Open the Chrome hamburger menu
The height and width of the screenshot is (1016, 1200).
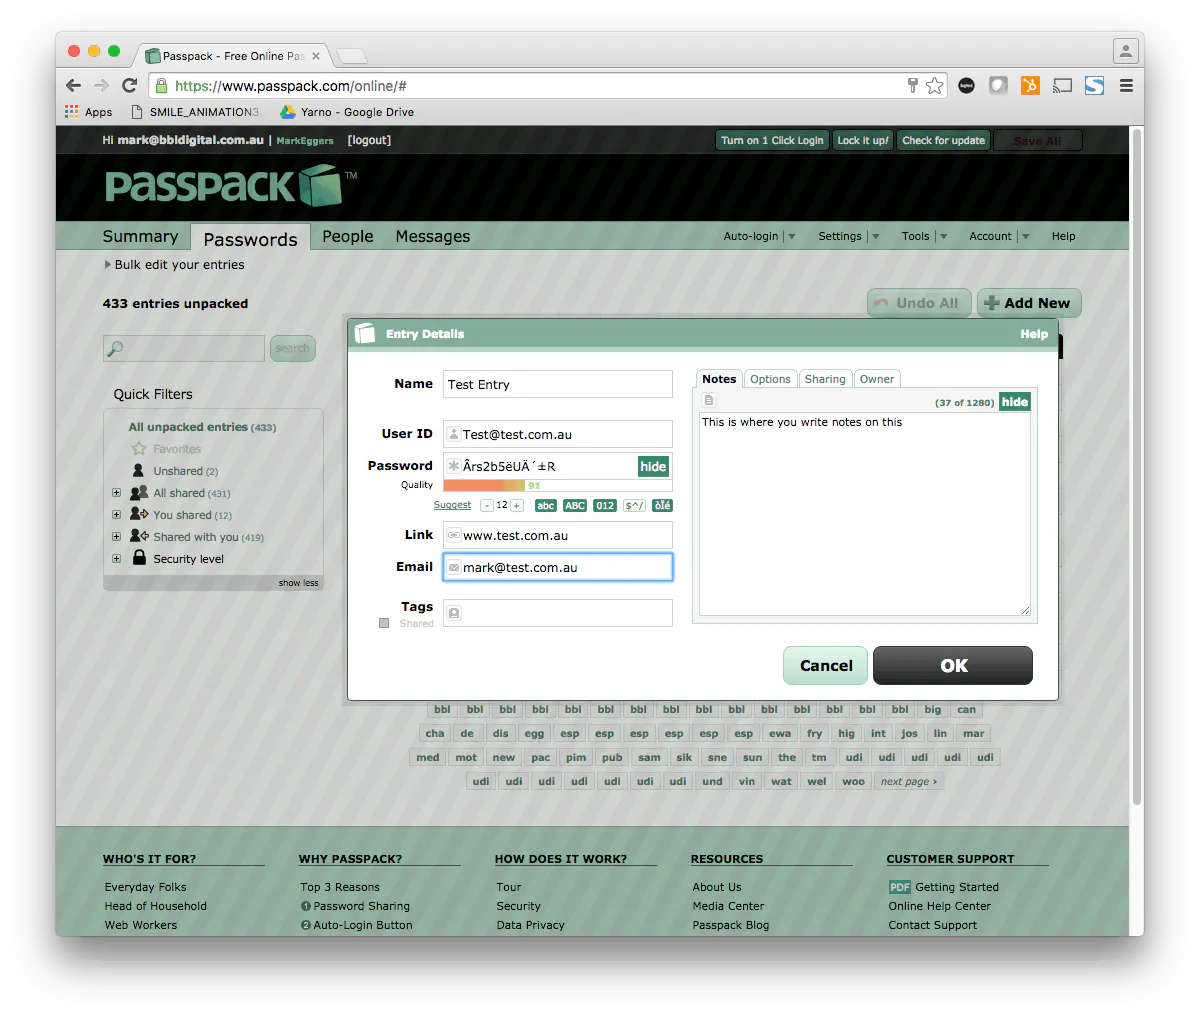point(1126,86)
